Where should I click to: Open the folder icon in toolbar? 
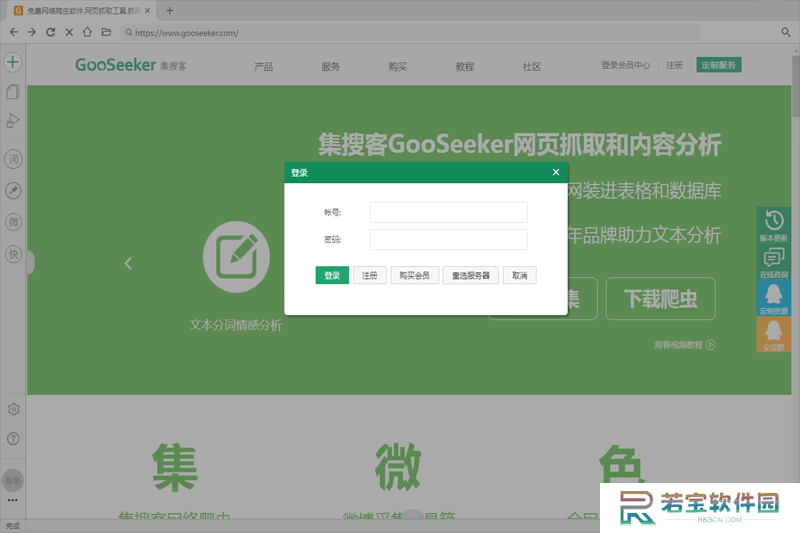click(106, 32)
